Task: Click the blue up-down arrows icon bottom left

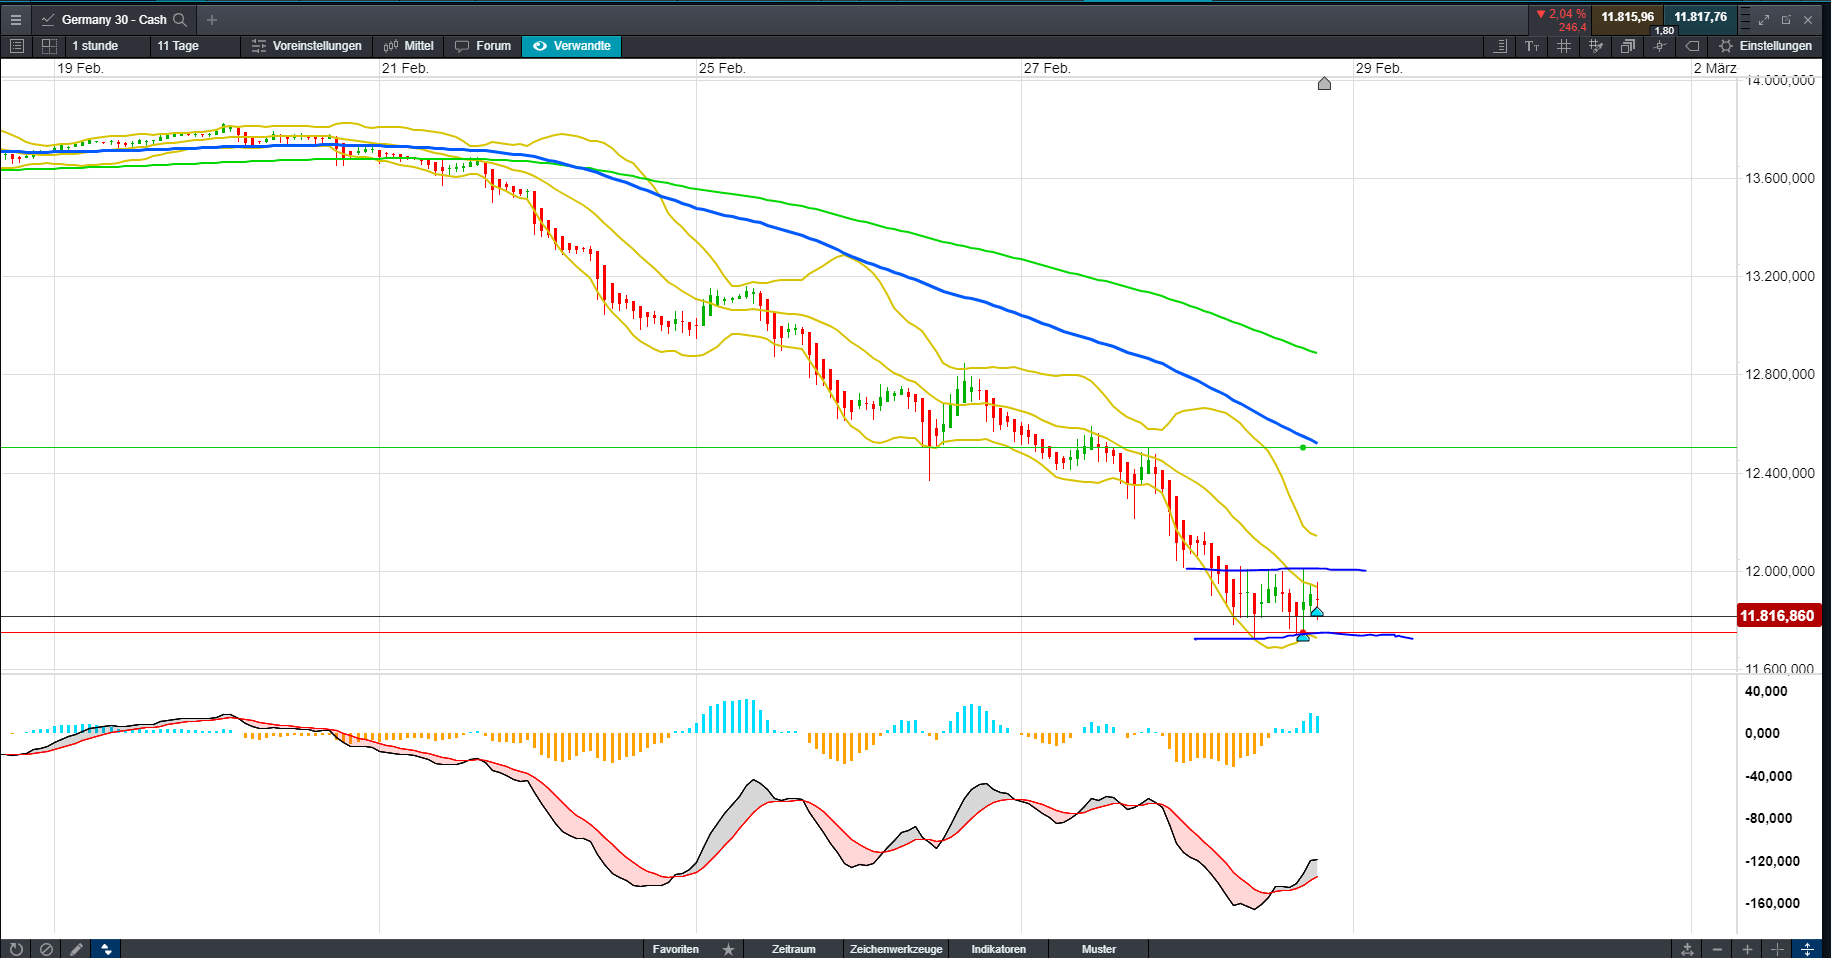Action: (106, 949)
